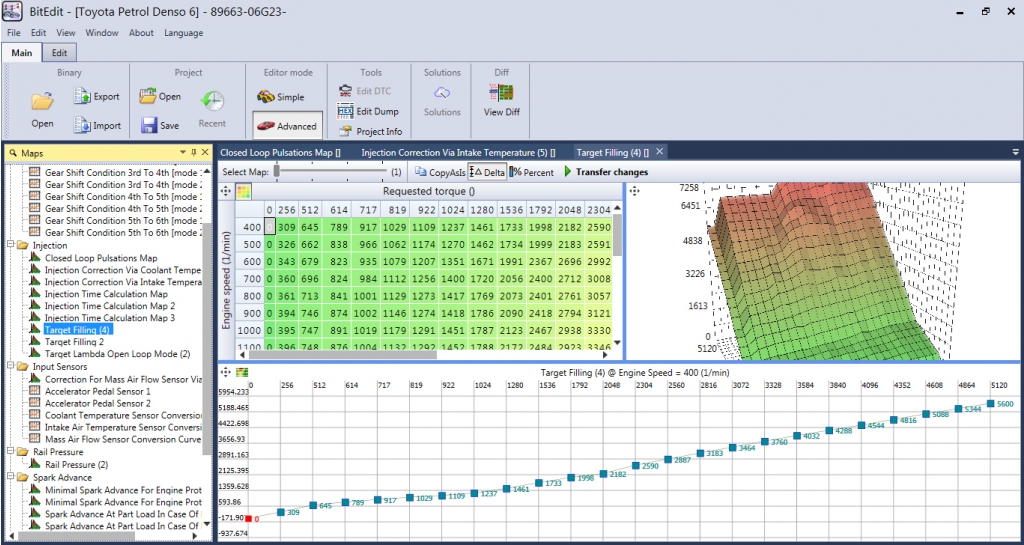Select Target Lambda Open Loop Mode (2)

(x=117, y=354)
